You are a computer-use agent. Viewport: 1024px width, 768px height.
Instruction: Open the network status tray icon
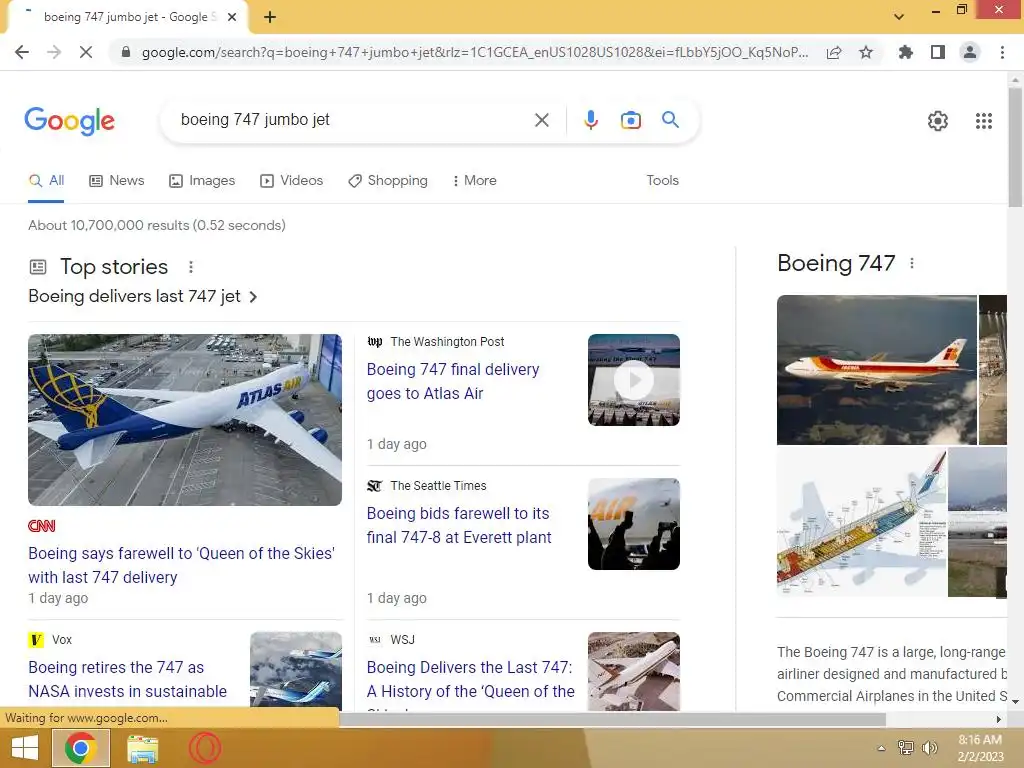click(906, 748)
